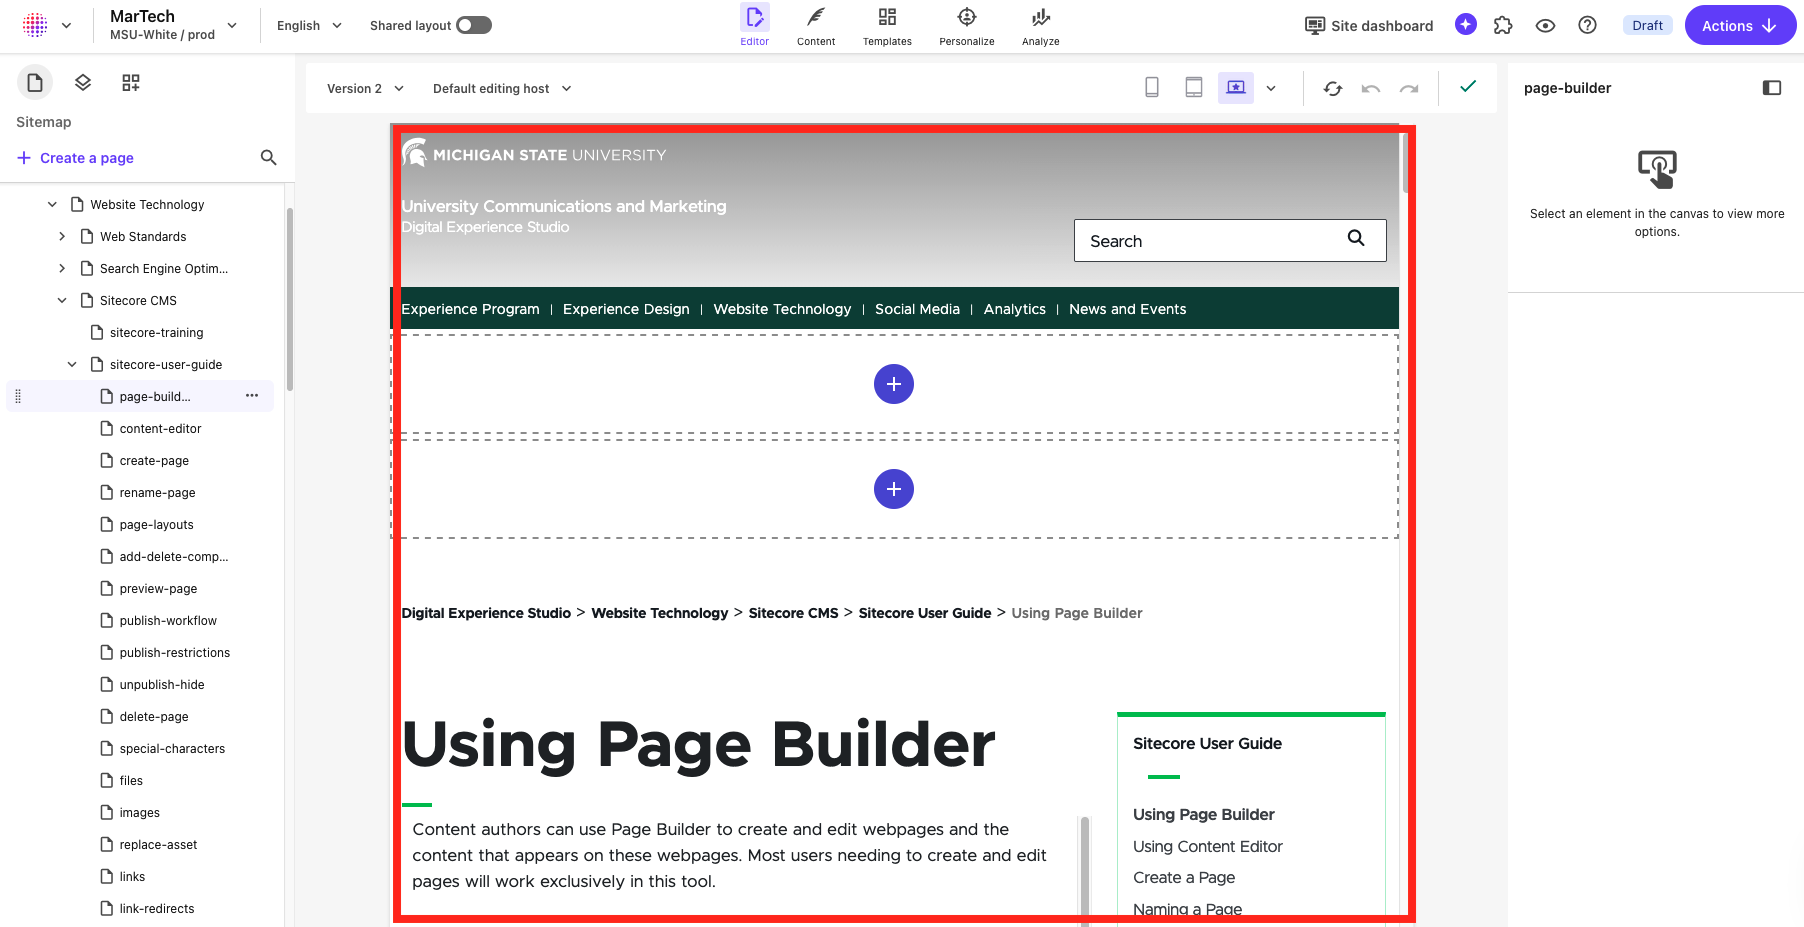Image resolution: width=1804 pixels, height=927 pixels.
Task: Open the app switcher dropdown chevron
Action: click(x=67, y=25)
